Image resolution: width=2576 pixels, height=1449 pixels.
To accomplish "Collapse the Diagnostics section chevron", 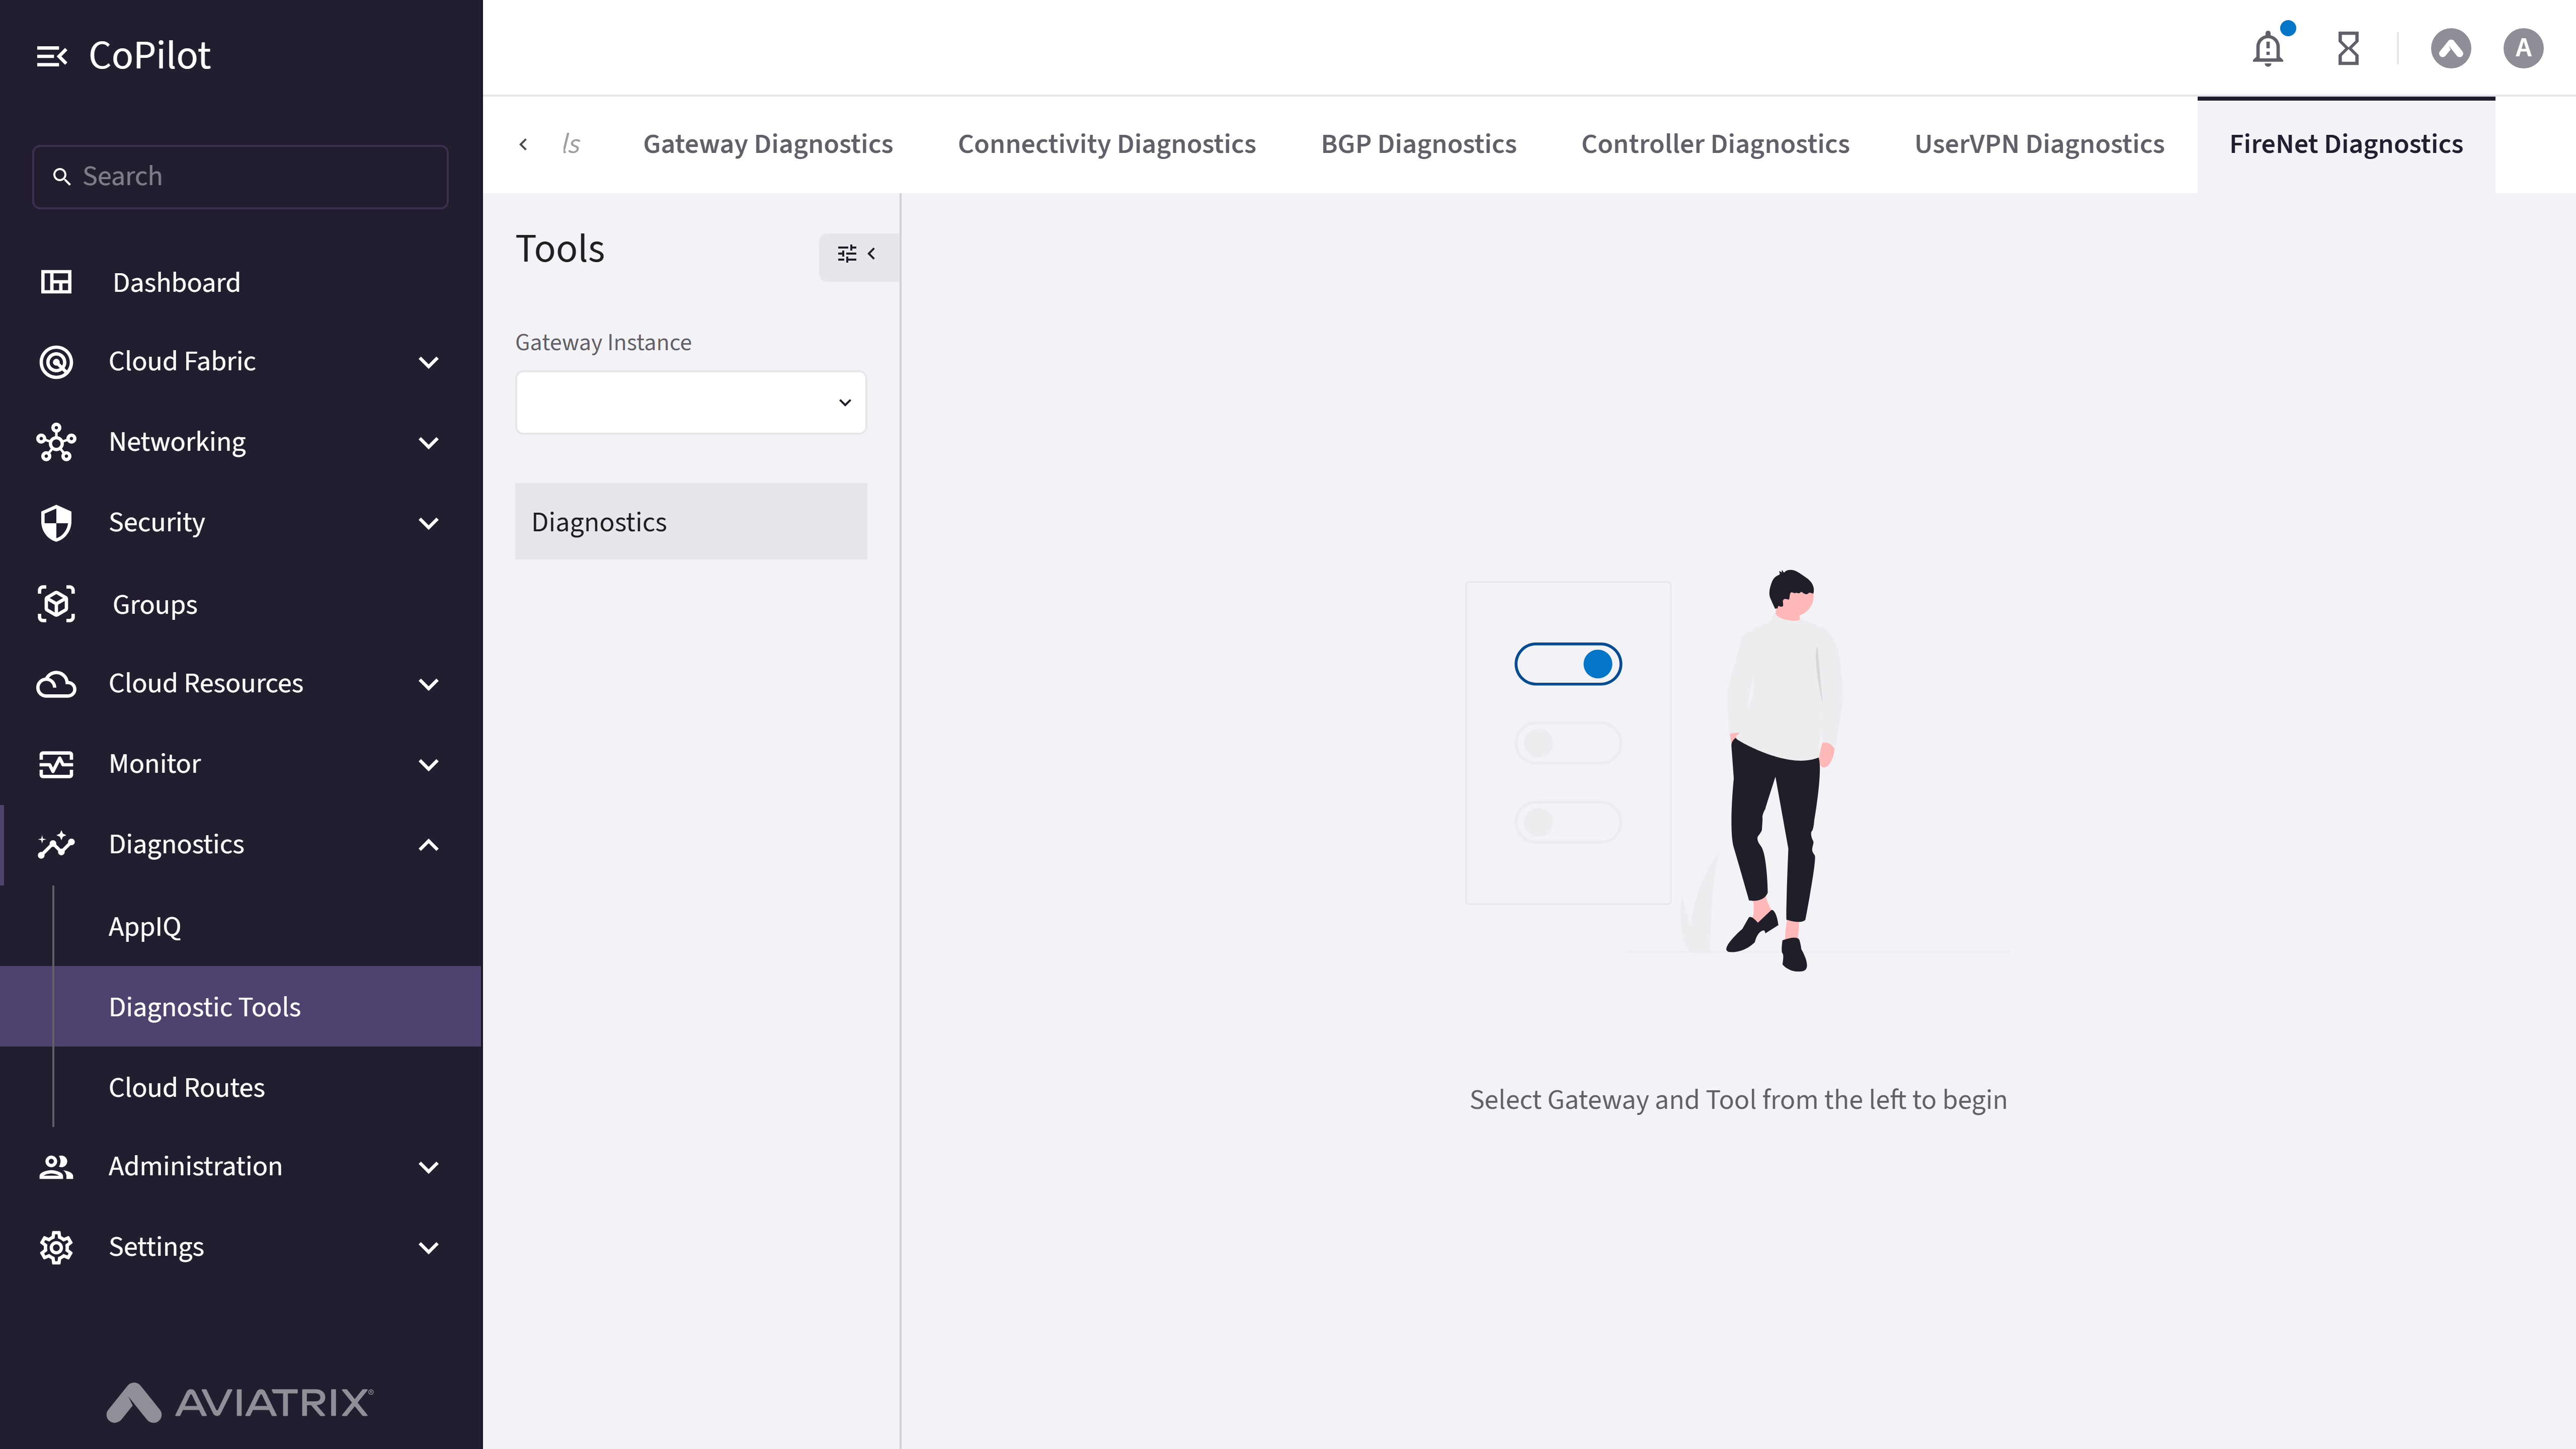I will pyautogui.click(x=429, y=845).
